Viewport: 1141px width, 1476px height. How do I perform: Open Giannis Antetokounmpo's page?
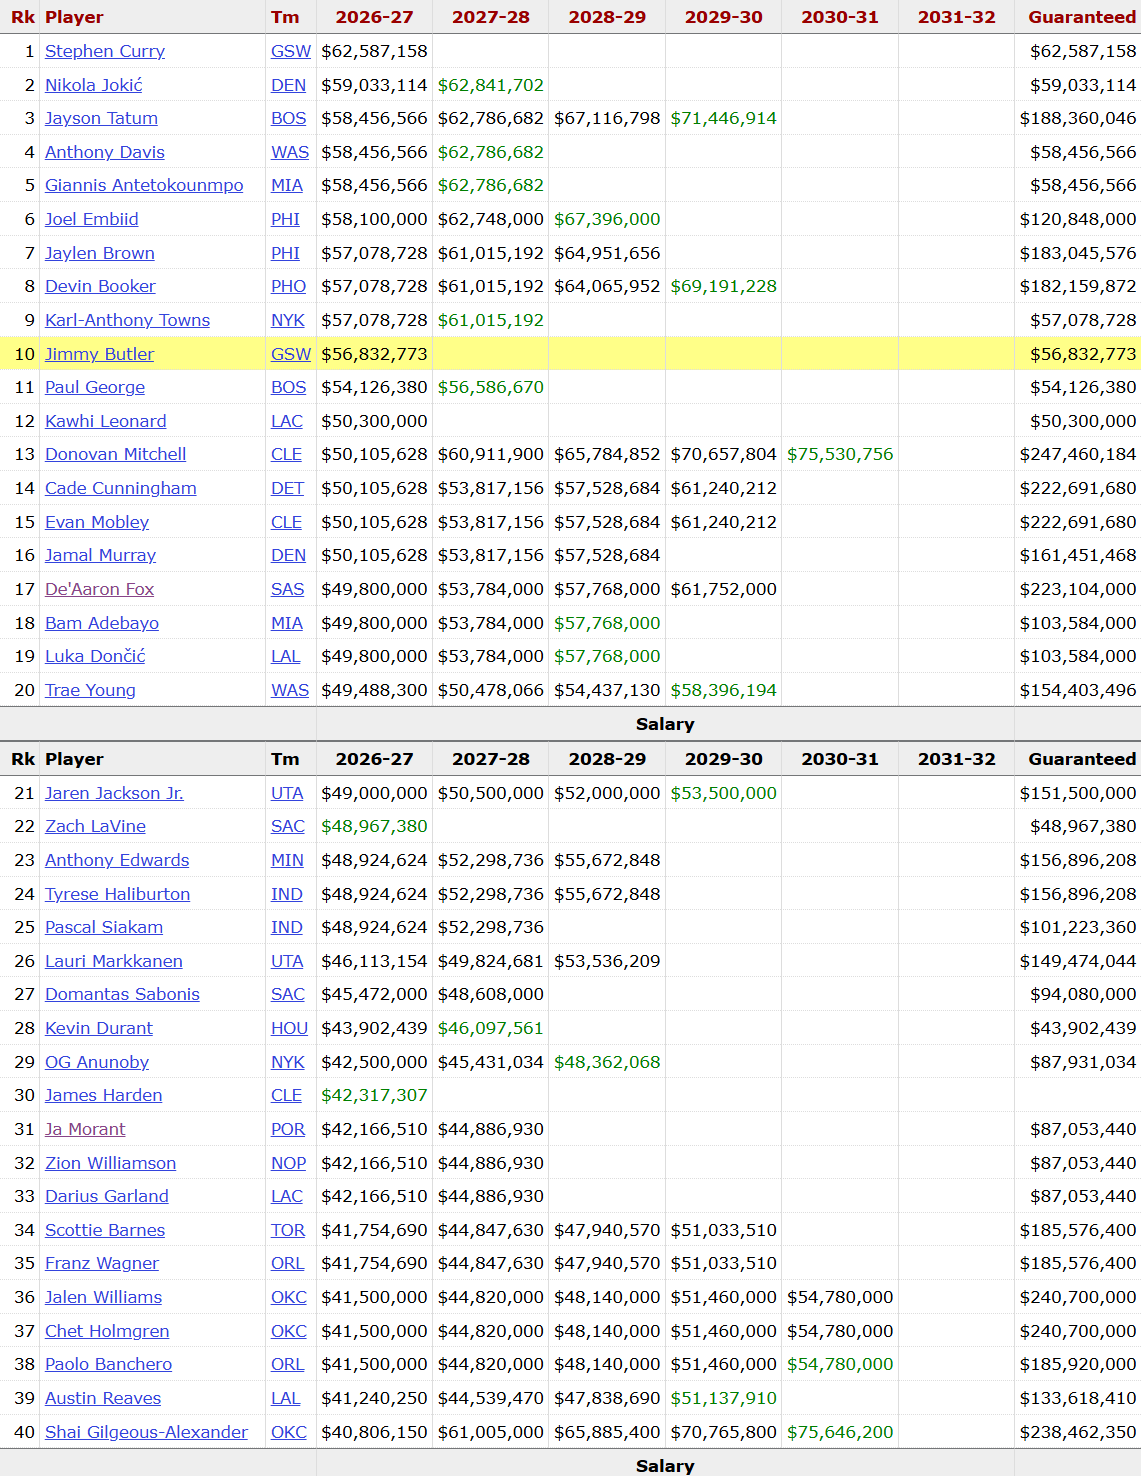(x=144, y=185)
